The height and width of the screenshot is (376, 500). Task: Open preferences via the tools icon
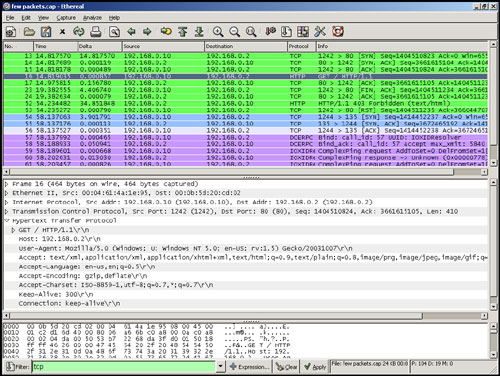[320, 32]
